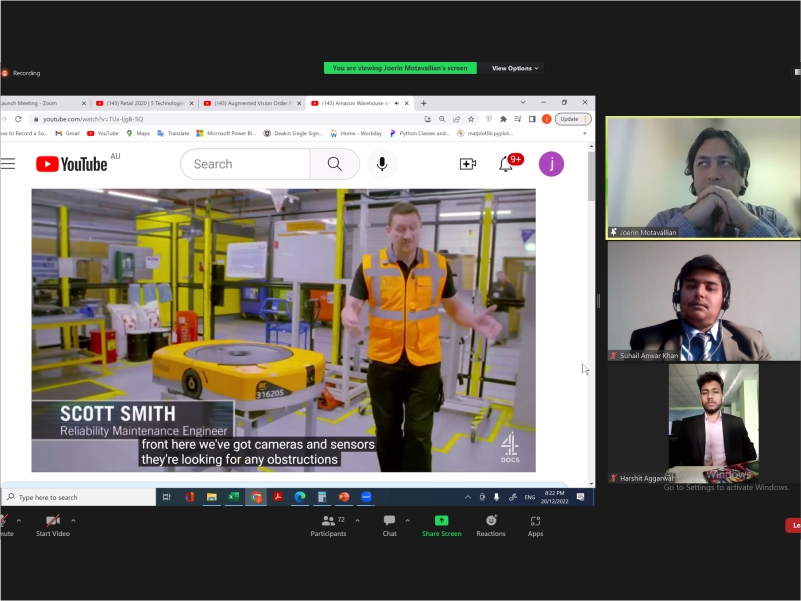801x601 pixels.
Task: Select Suhail Anwar Khan's video tile
Action: (x=703, y=302)
